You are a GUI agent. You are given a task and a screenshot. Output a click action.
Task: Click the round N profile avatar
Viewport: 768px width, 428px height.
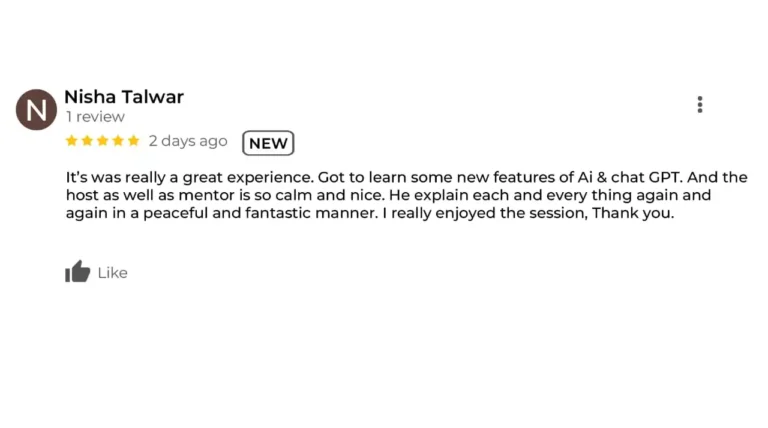[36, 109]
